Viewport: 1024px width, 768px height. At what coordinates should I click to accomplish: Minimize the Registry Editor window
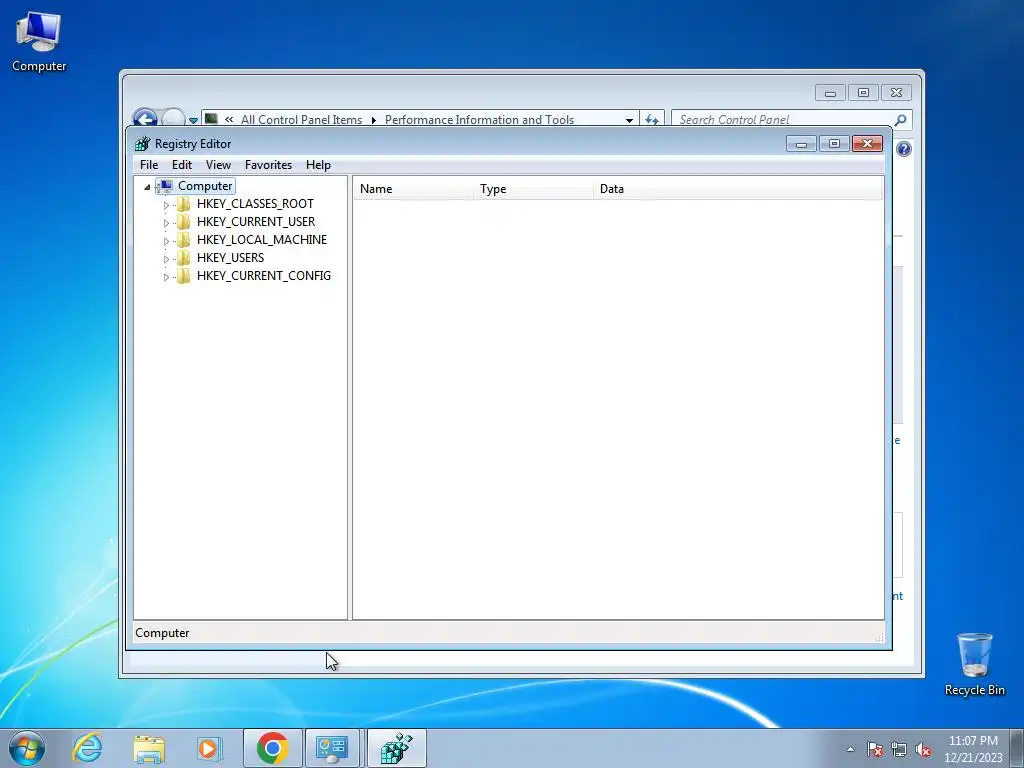(x=801, y=144)
